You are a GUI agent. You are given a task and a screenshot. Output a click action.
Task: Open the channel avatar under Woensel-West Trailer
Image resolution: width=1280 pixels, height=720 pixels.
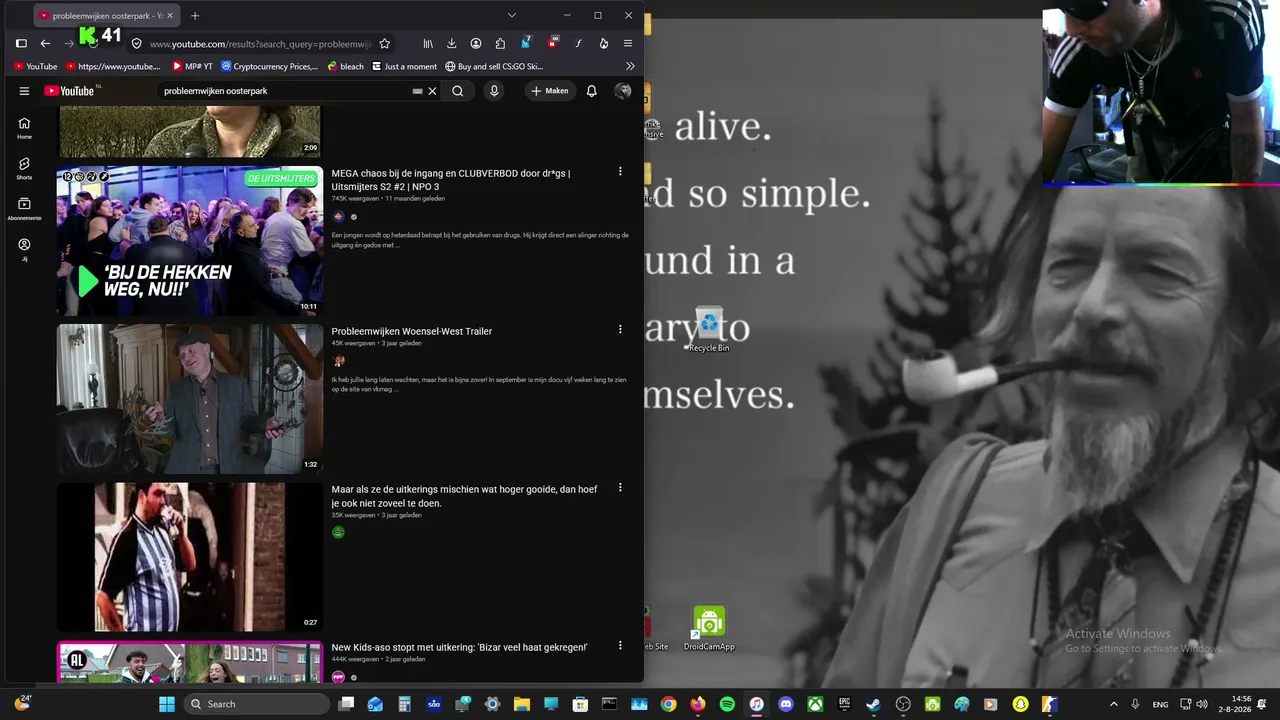338,361
